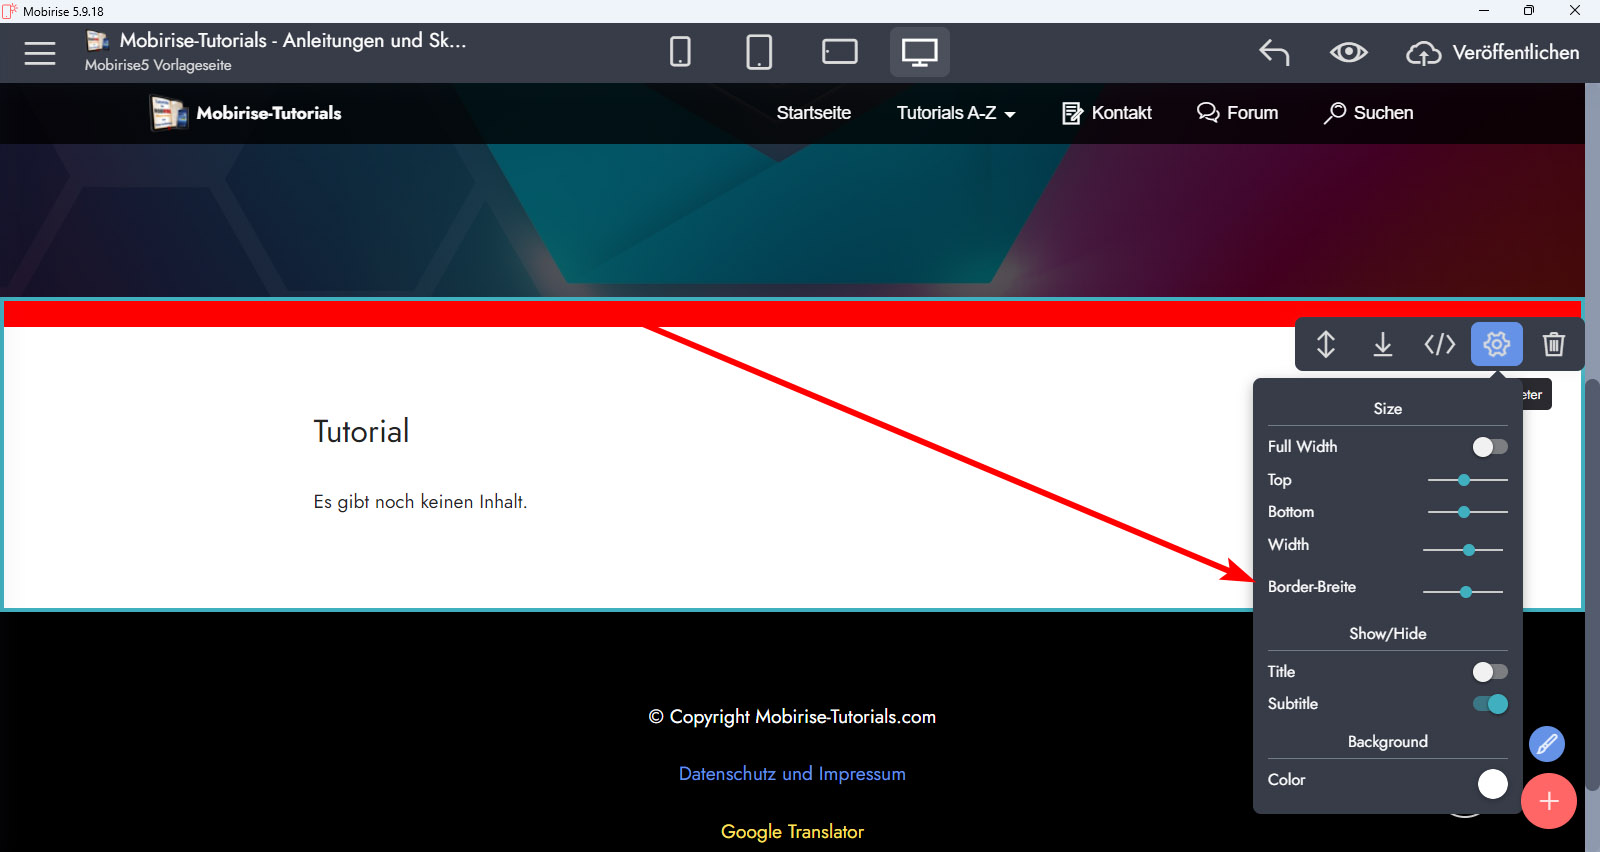Click the Google Translator link

click(x=792, y=832)
